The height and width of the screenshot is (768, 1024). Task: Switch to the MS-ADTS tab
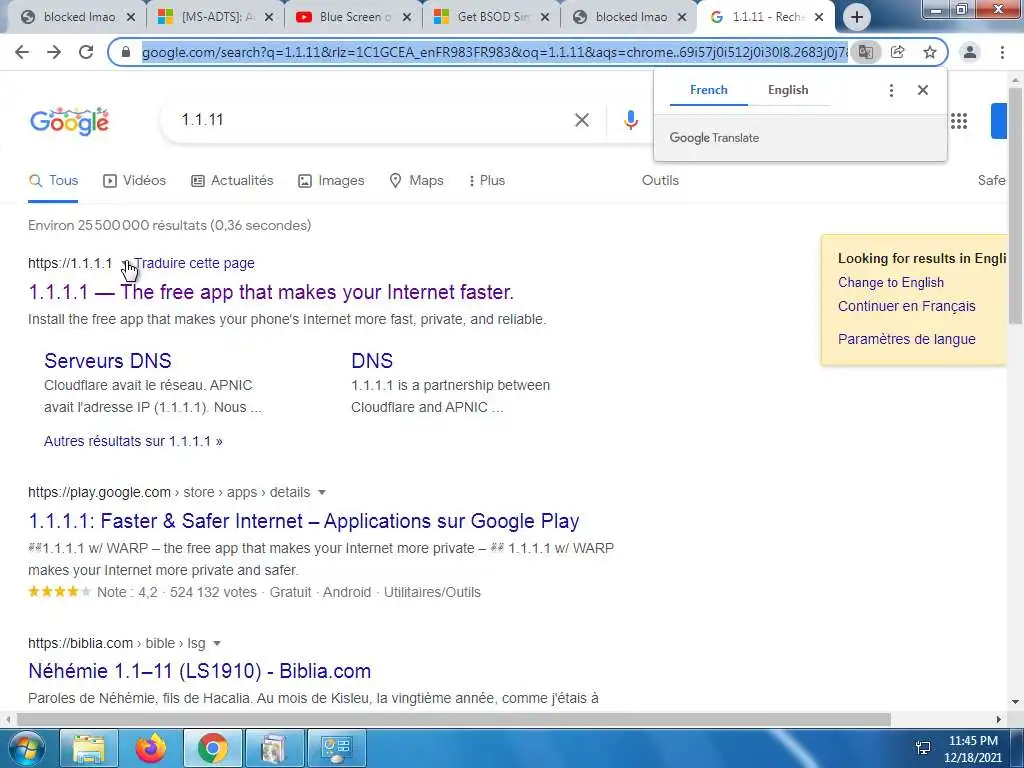pos(216,17)
